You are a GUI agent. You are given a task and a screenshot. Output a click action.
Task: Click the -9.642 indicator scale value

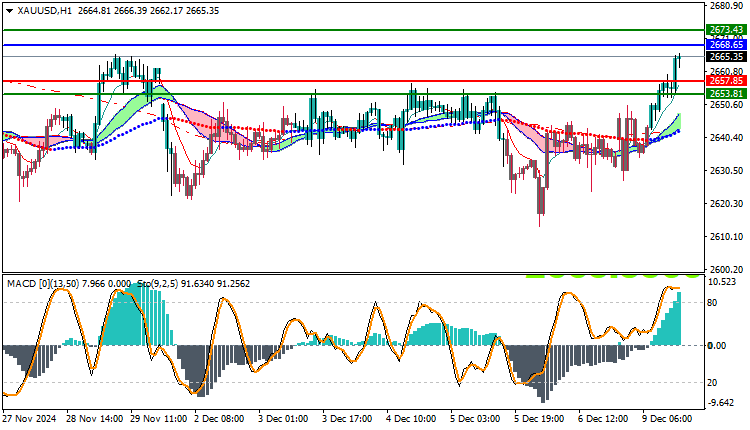722,403
